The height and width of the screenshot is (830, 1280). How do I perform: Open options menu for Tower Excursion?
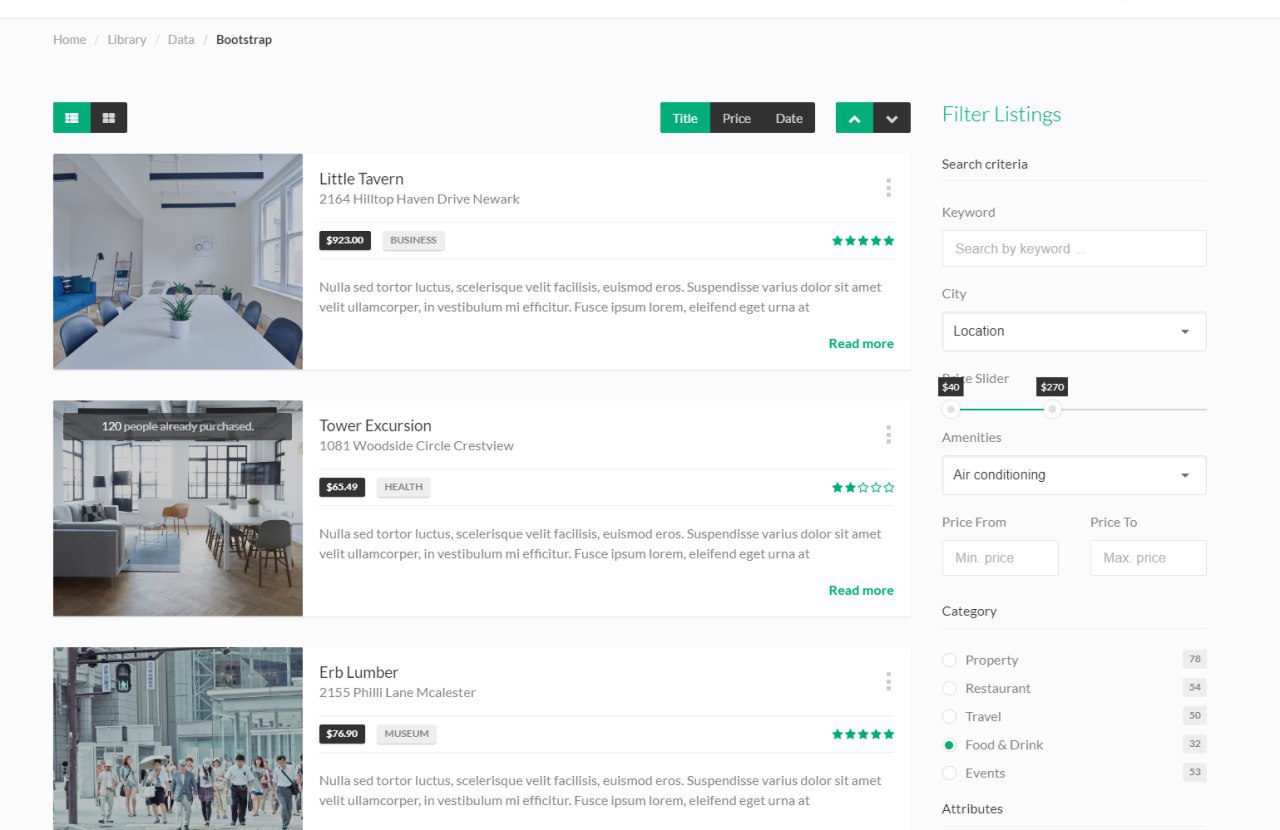click(x=888, y=435)
